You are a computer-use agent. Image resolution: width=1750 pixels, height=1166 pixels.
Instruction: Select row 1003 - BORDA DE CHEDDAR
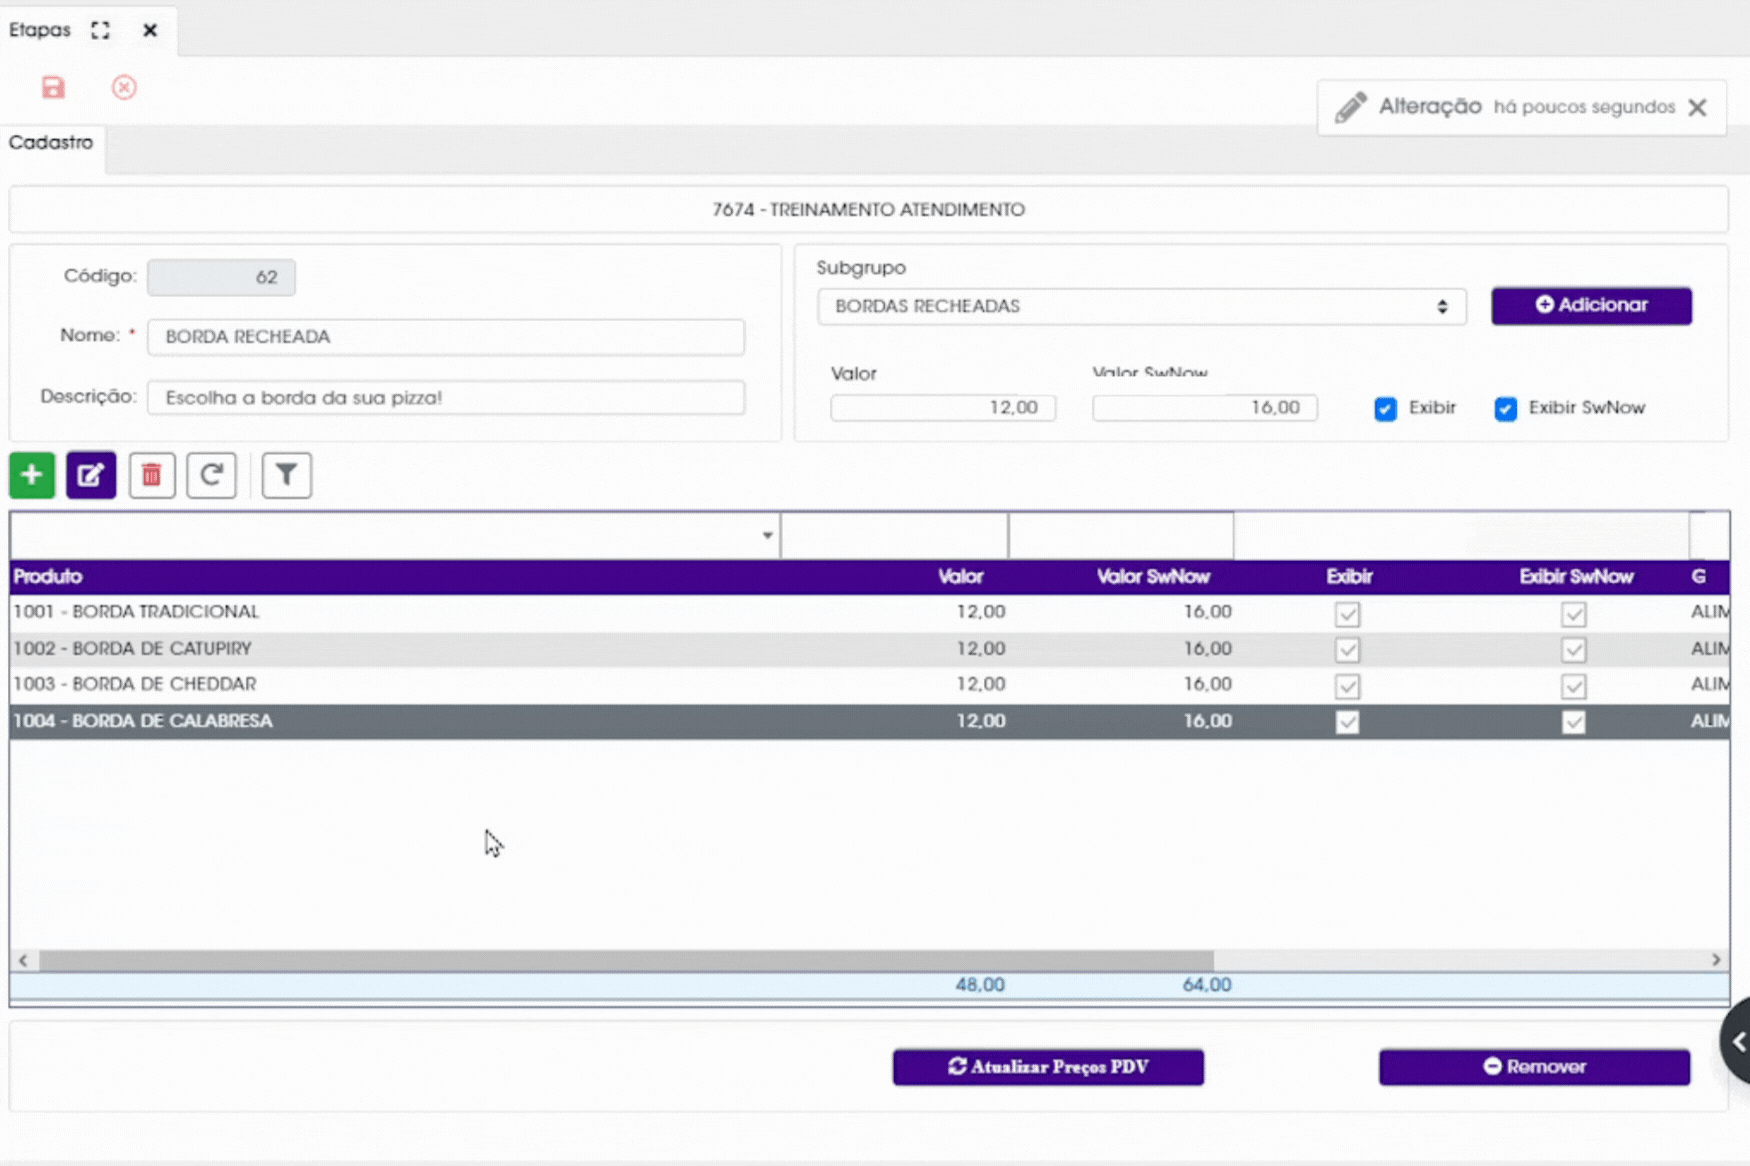(x=869, y=685)
